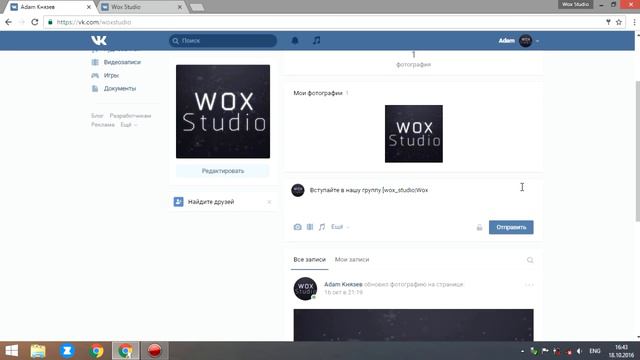Search wall posts with magnifier icon
The height and width of the screenshot is (360, 640).
point(530,260)
